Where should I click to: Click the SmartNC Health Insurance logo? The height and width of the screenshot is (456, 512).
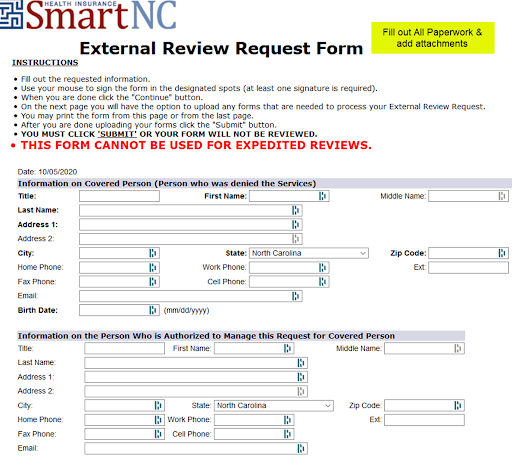[x=88, y=15]
